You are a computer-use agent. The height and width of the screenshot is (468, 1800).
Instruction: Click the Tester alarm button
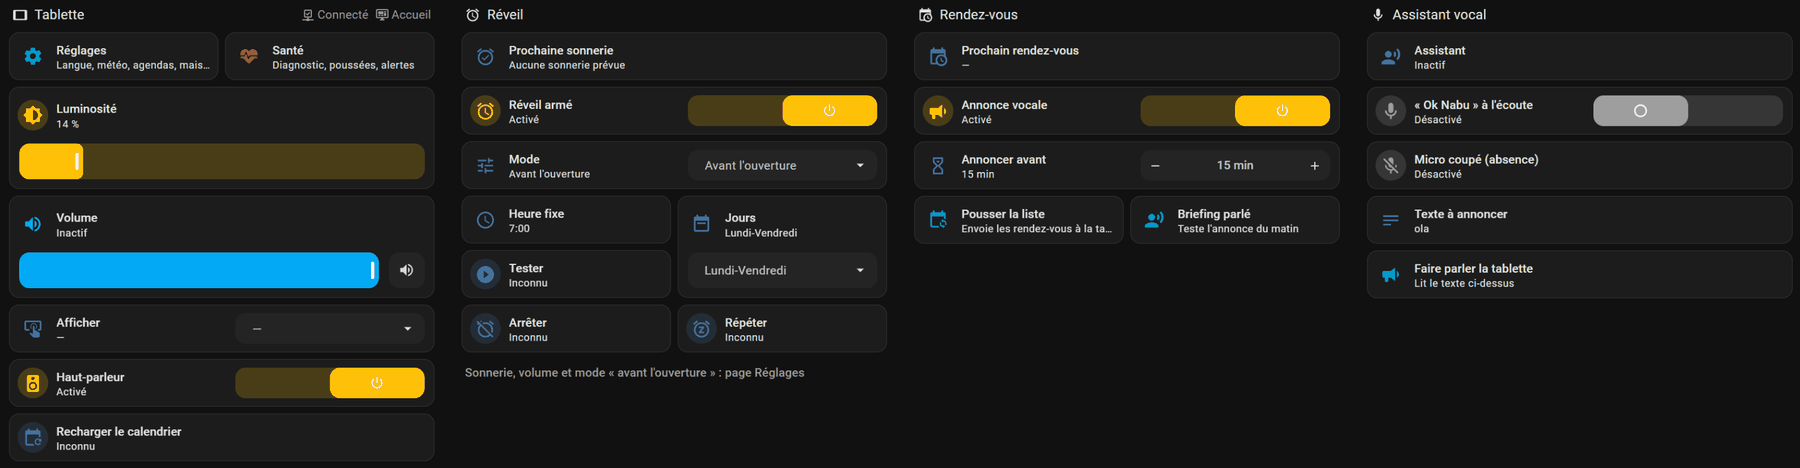(x=566, y=274)
